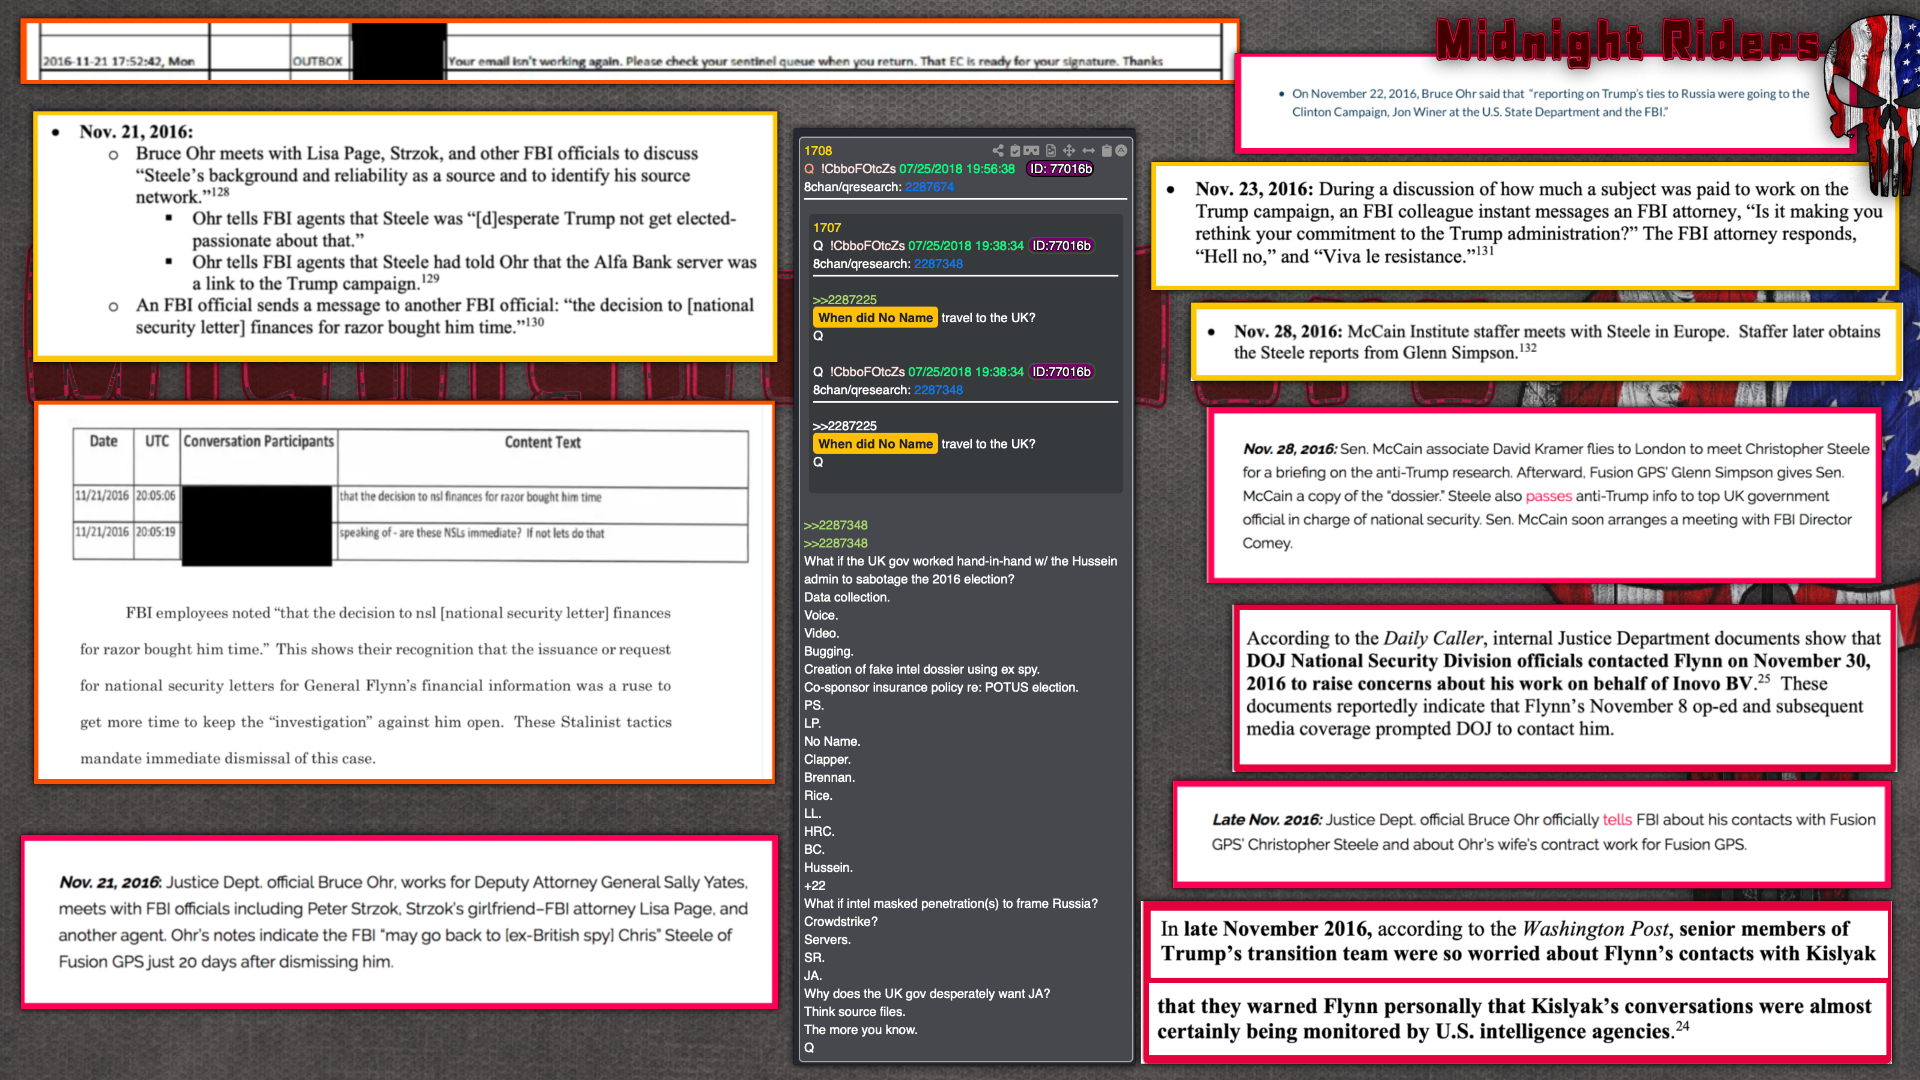Click the four-way move arrows icon
Image resolution: width=1920 pixels, height=1080 pixels.
(x=1069, y=150)
